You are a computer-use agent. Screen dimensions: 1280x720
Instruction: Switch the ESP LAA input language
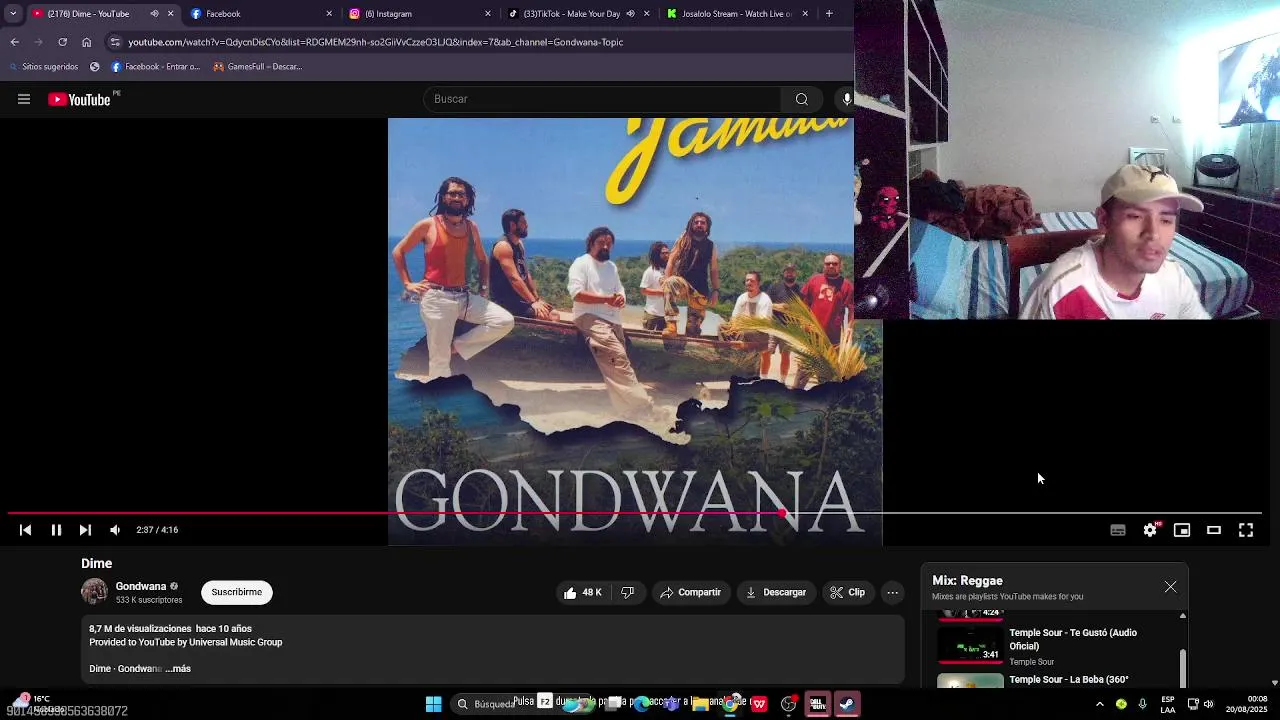click(1168, 704)
